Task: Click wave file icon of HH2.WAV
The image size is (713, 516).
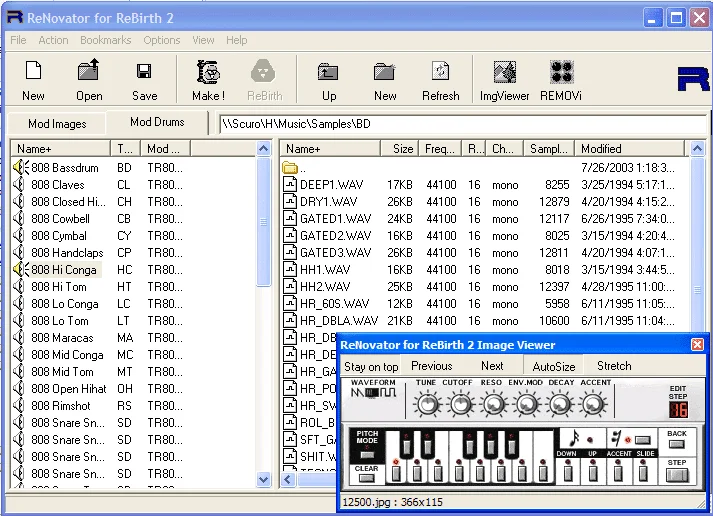Action: tap(290, 286)
